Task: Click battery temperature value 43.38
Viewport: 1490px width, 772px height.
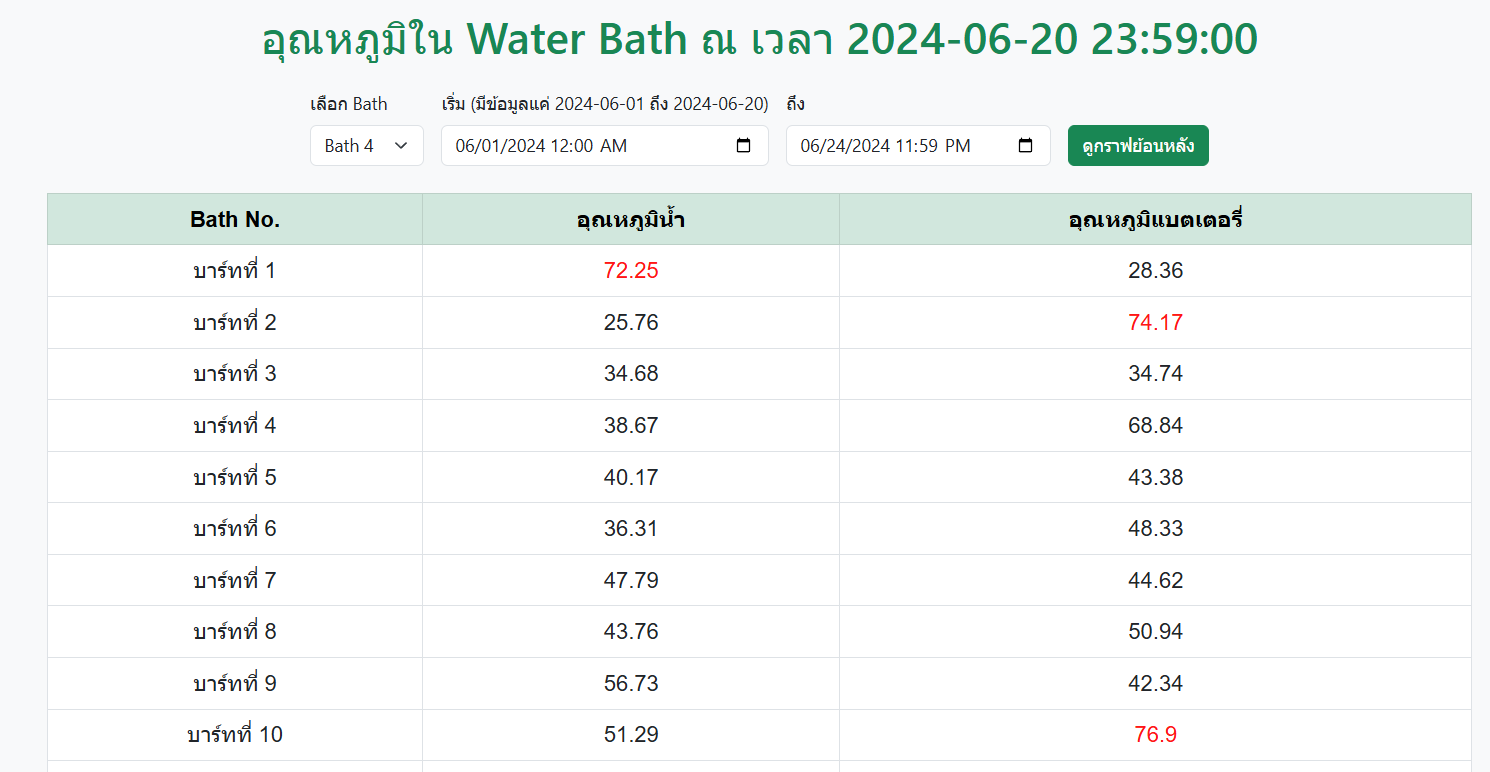Action: tap(1155, 478)
